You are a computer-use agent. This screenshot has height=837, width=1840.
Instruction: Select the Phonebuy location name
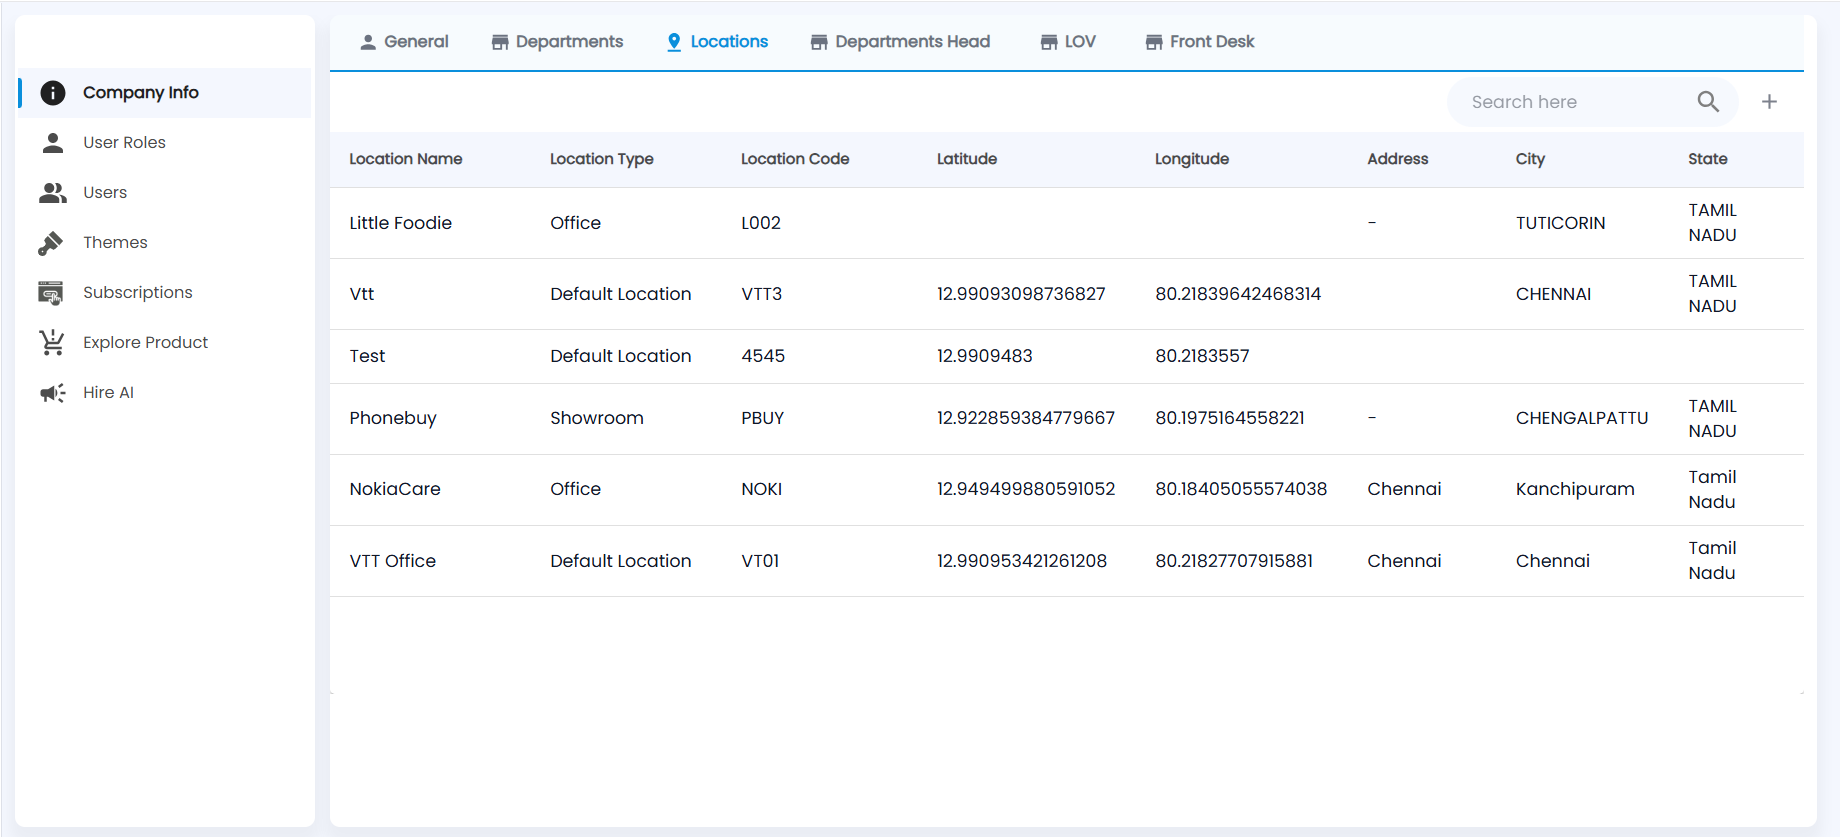coord(393,418)
